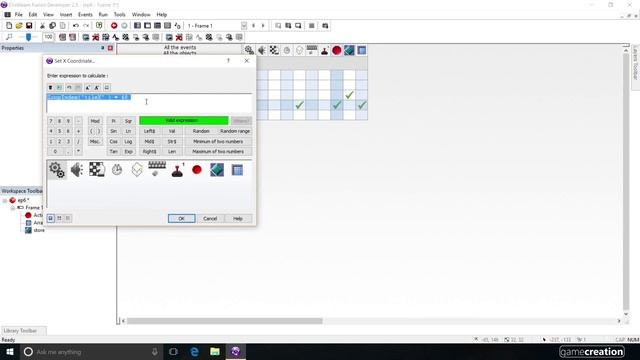The image size is (640, 360).
Task: Click the Undo arrow in the toolbar
Action: 76,26
